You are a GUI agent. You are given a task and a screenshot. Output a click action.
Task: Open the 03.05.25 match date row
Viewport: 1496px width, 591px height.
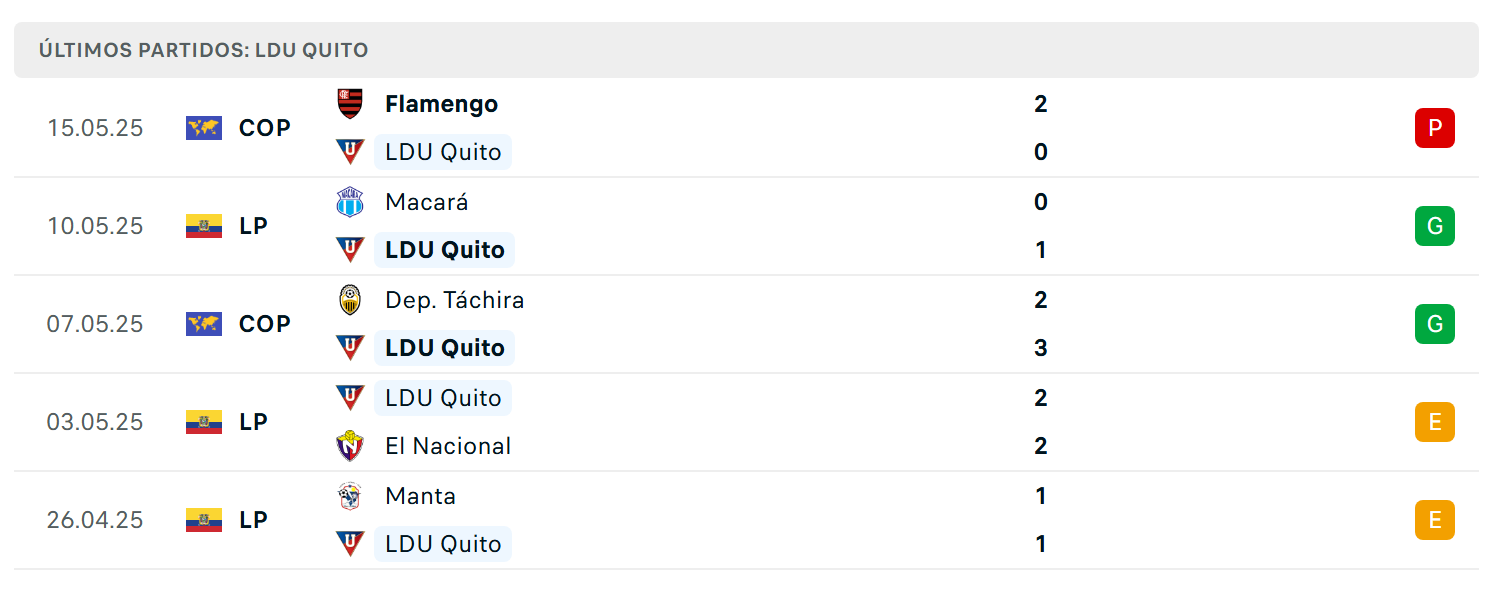(x=746, y=422)
